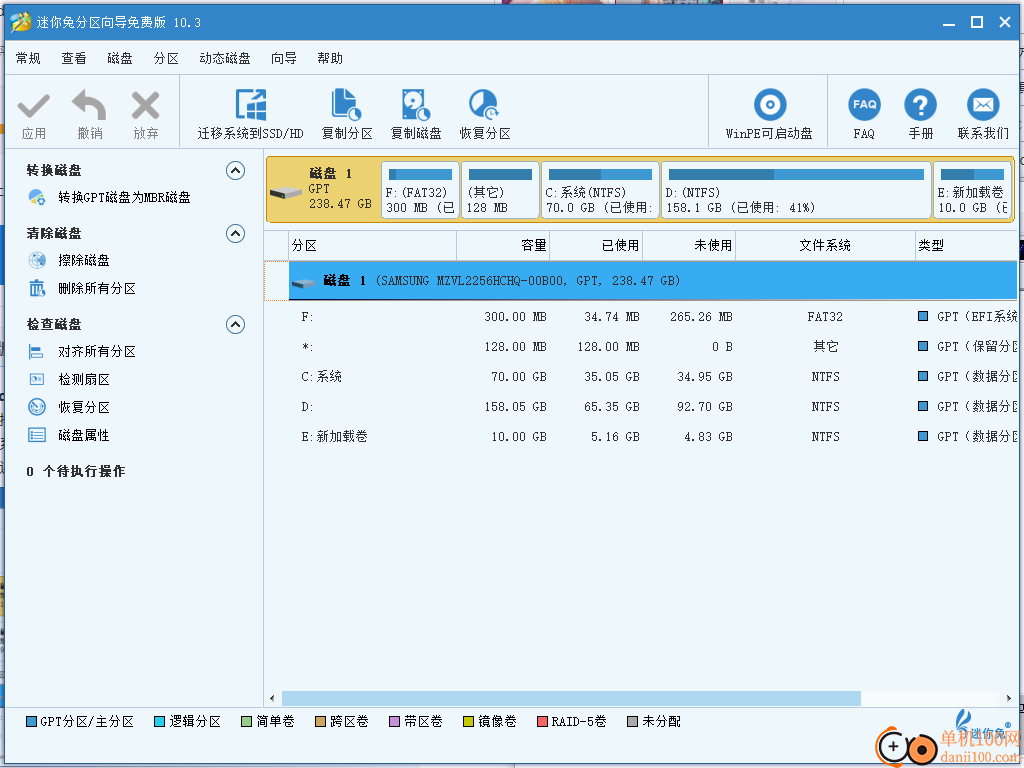The width and height of the screenshot is (1024, 768).
Task: Click the scrollbar left arrow
Action: coord(272,698)
